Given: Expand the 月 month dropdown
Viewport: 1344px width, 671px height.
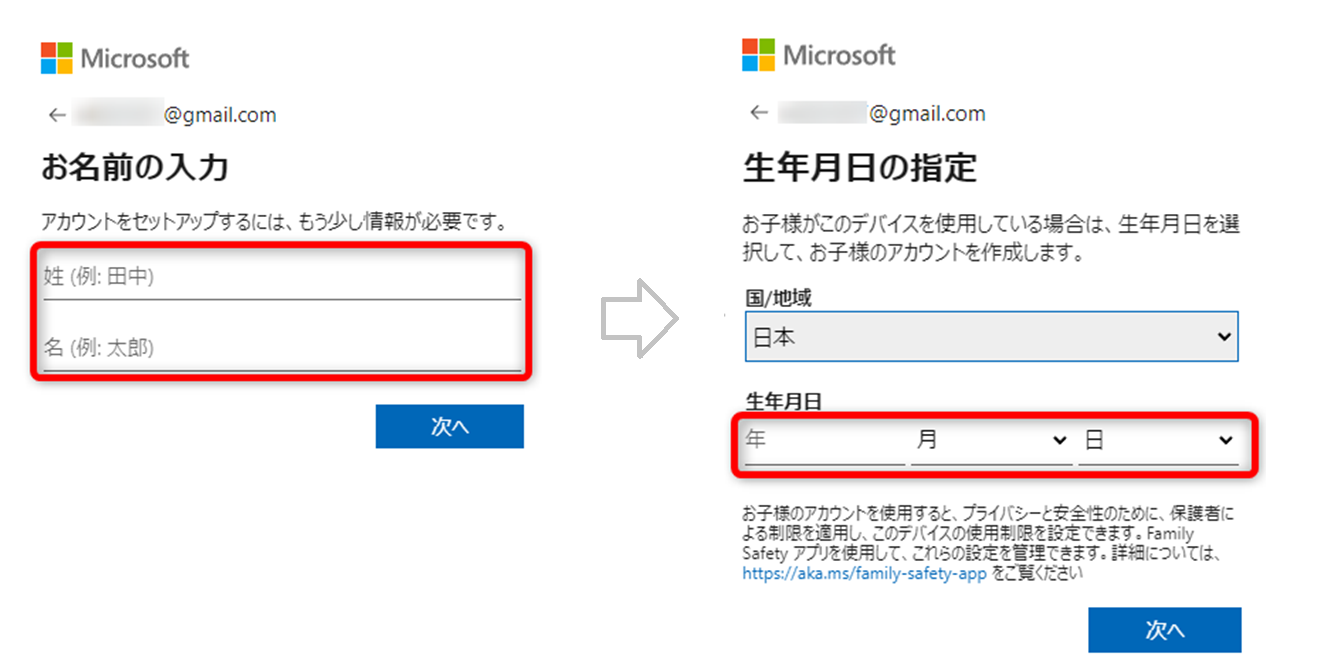Looking at the screenshot, I should pyautogui.click(x=991, y=441).
